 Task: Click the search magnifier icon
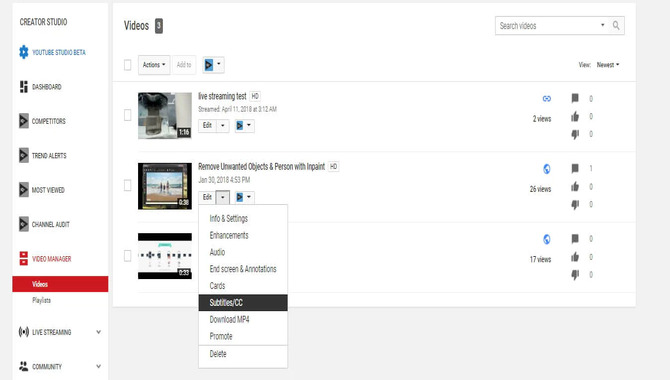pyautogui.click(x=616, y=26)
